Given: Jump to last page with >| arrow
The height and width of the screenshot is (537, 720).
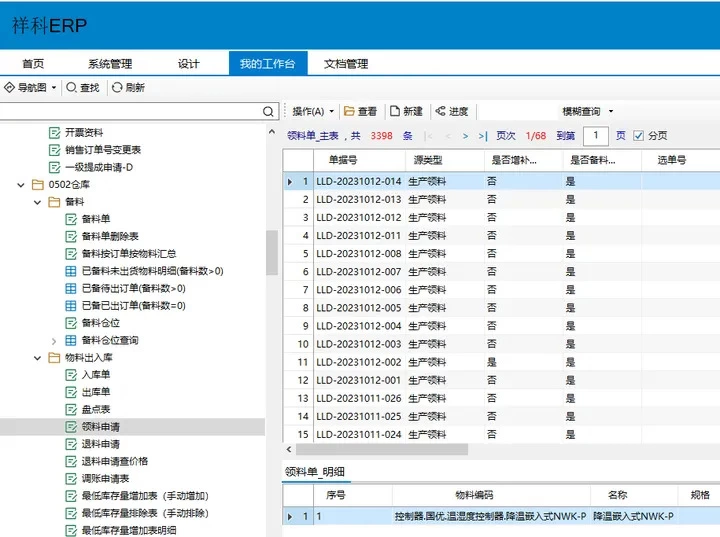Looking at the screenshot, I should [x=483, y=136].
